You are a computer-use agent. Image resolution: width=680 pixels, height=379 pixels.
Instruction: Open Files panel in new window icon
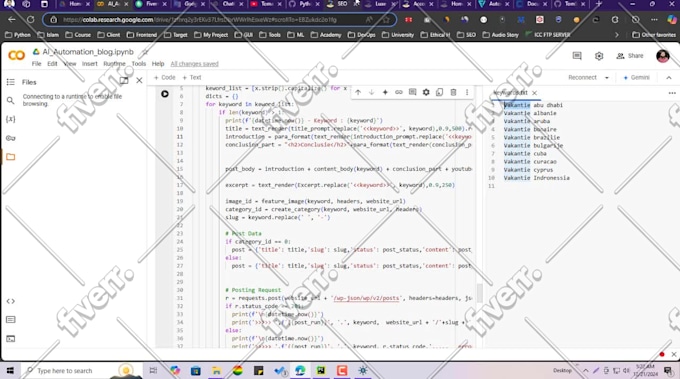tap(124, 81)
